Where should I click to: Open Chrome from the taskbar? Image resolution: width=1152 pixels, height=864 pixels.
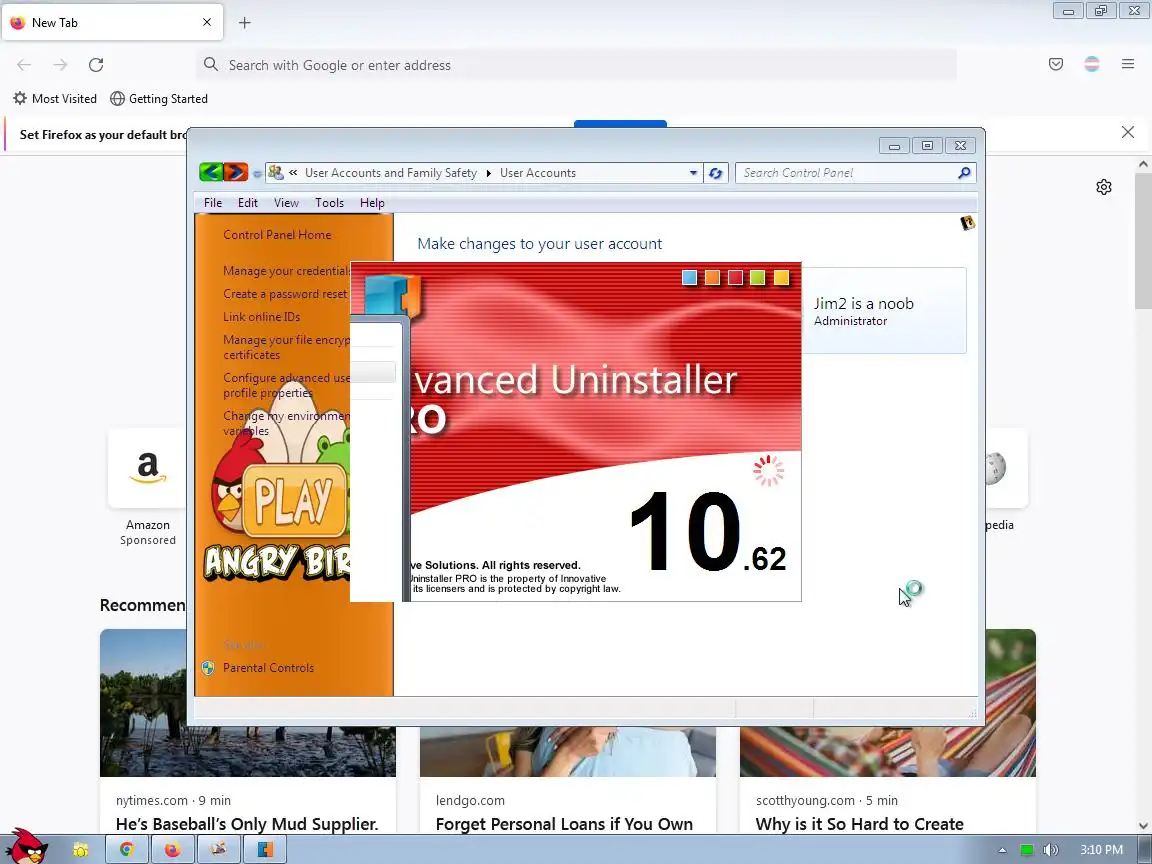(x=126, y=850)
